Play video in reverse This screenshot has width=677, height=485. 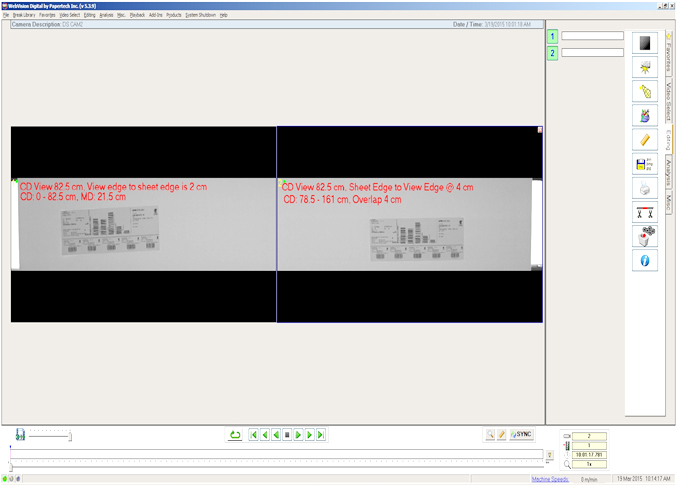tap(276, 435)
